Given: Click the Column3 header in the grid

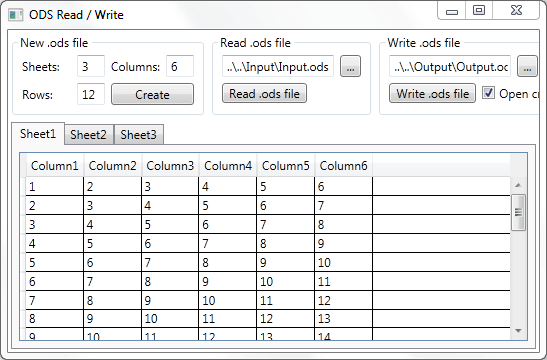Looking at the screenshot, I should (x=170, y=166).
